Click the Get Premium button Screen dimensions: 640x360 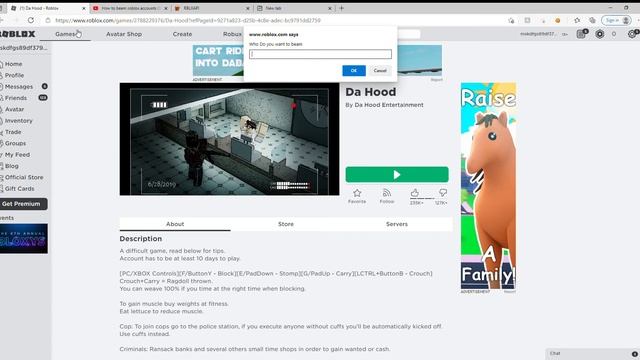pyautogui.click(x=22, y=204)
